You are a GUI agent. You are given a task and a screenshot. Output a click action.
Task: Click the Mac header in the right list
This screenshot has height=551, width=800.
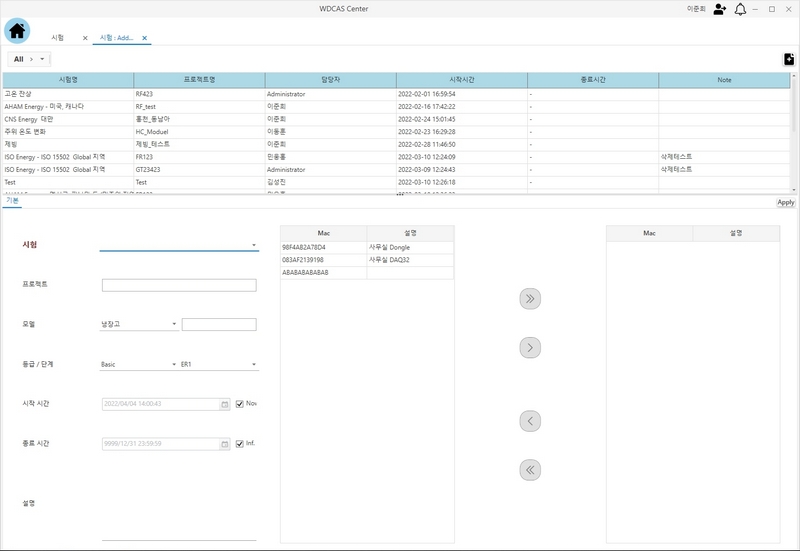click(649, 233)
